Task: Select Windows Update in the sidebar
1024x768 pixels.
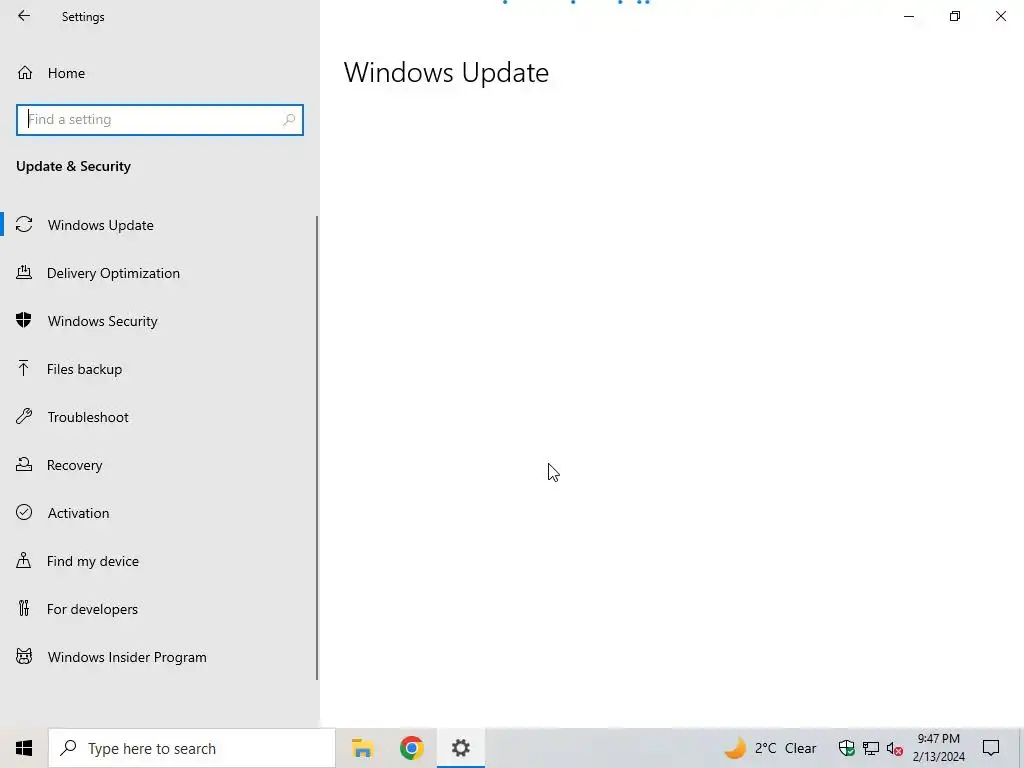Action: point(159,225)
